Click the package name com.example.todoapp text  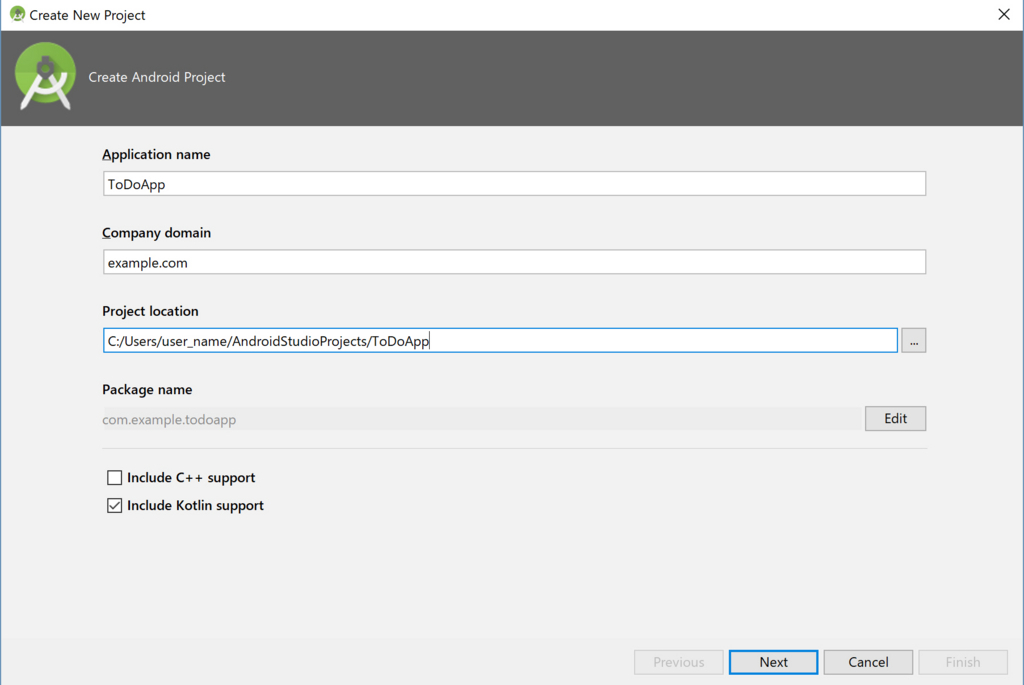point(169,419)
